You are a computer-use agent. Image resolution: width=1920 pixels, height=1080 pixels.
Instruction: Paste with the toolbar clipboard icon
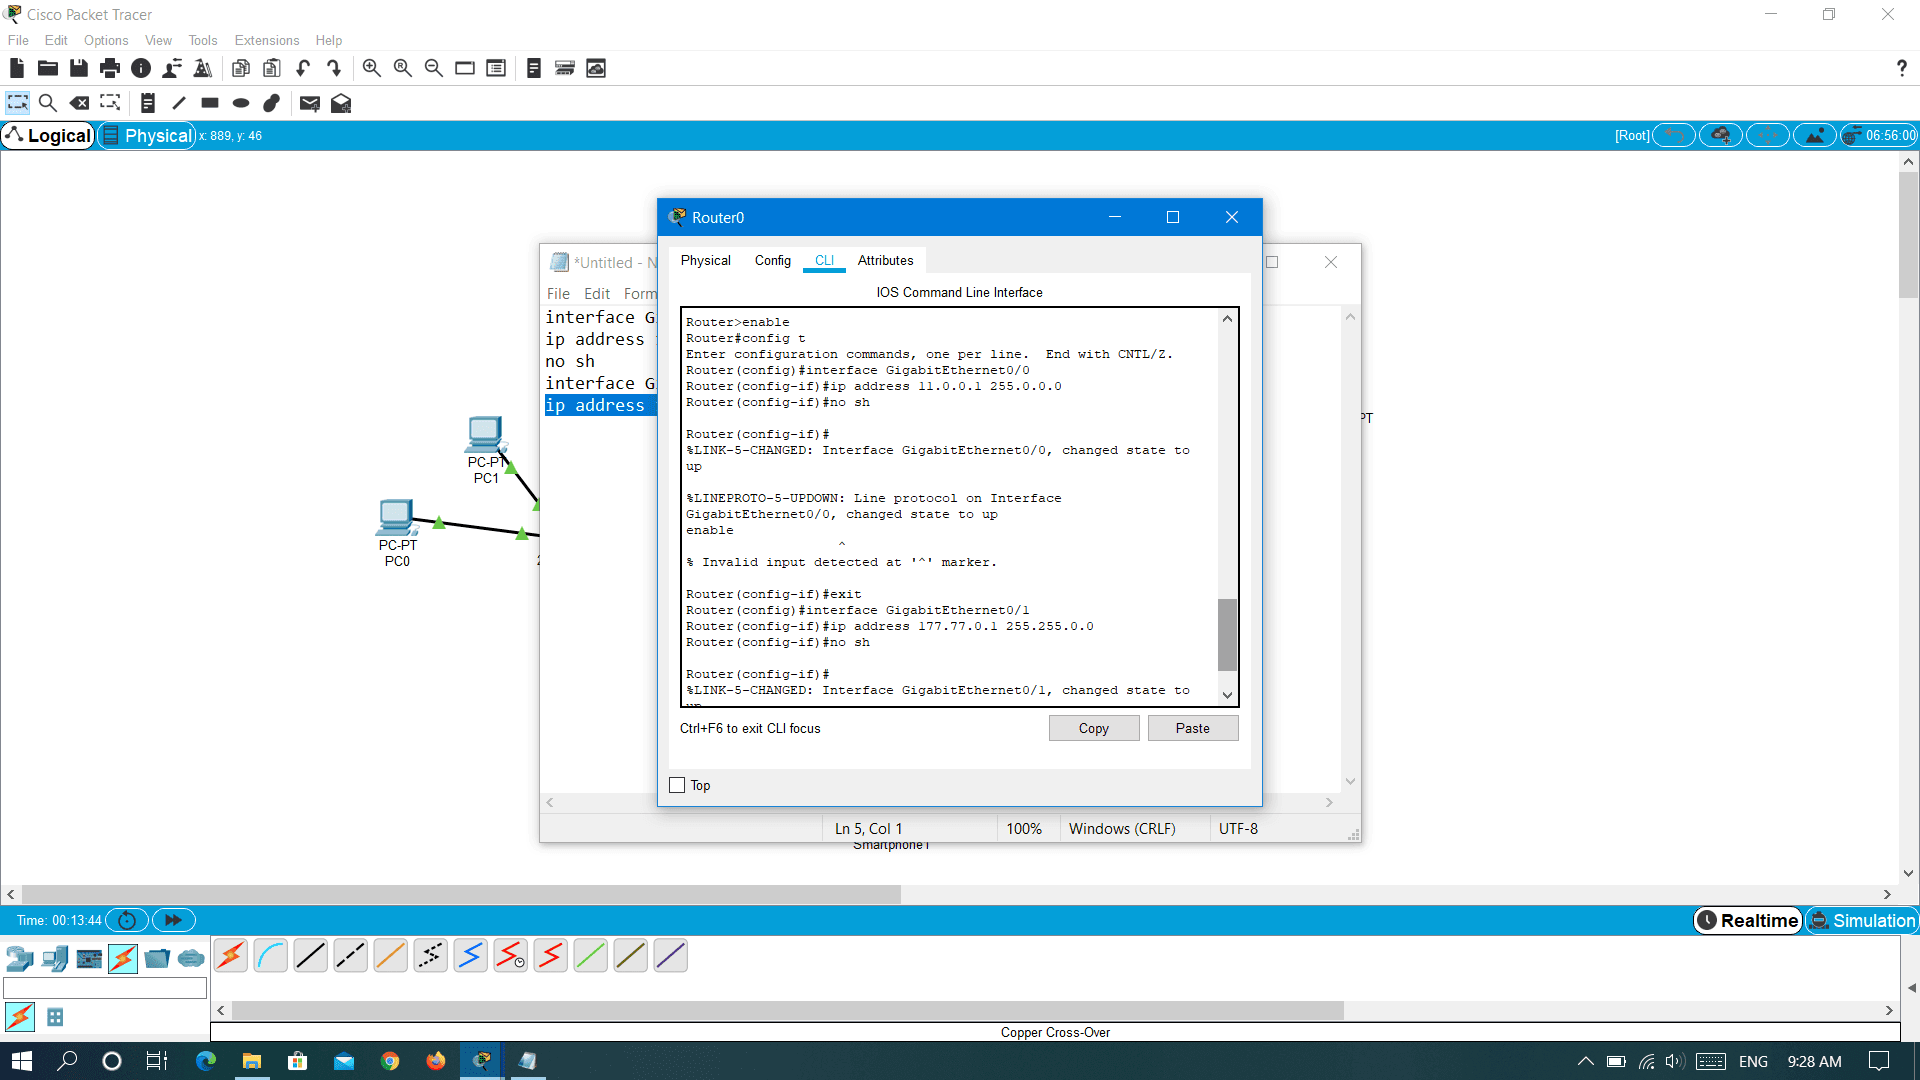pos(272,68)
